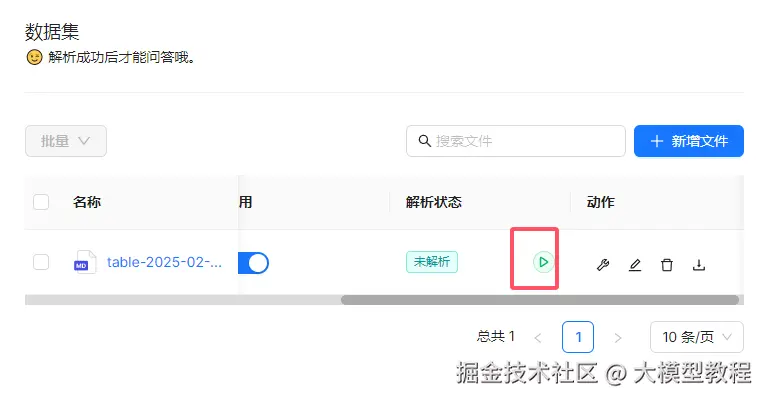Click the horizontal scrollbar under the table

click(x=540, y=299)
